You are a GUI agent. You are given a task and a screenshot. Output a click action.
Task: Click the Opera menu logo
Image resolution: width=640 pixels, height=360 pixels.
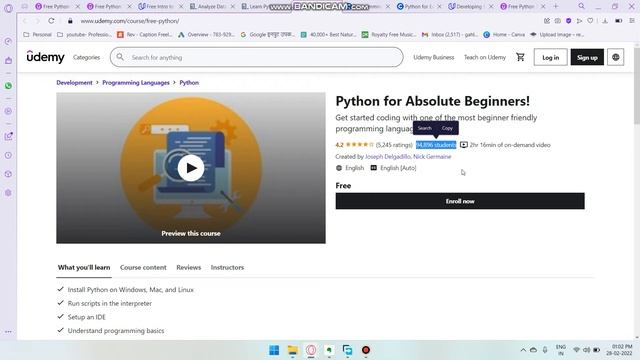pos(8,7)
